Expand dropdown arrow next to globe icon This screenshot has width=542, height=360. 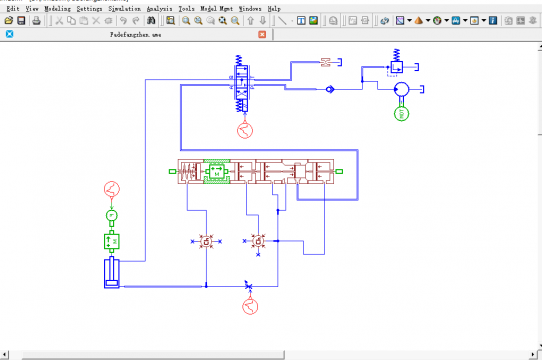pos(446,21)
